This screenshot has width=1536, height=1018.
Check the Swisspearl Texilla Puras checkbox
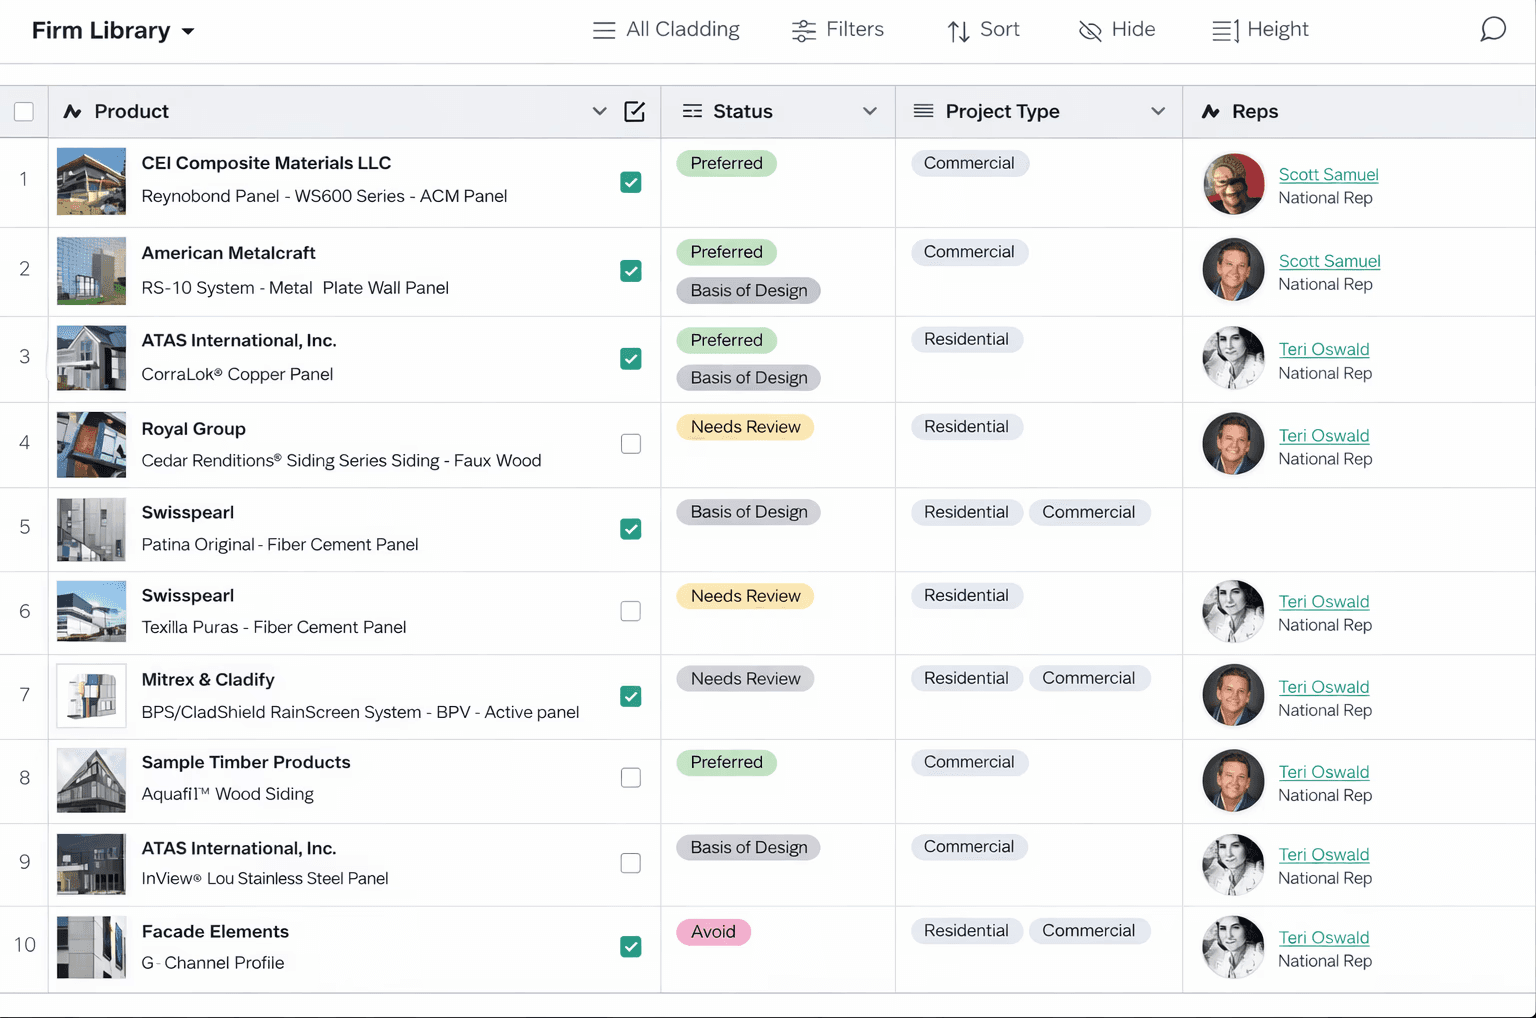pyautogui.click(x=631, y=611)
